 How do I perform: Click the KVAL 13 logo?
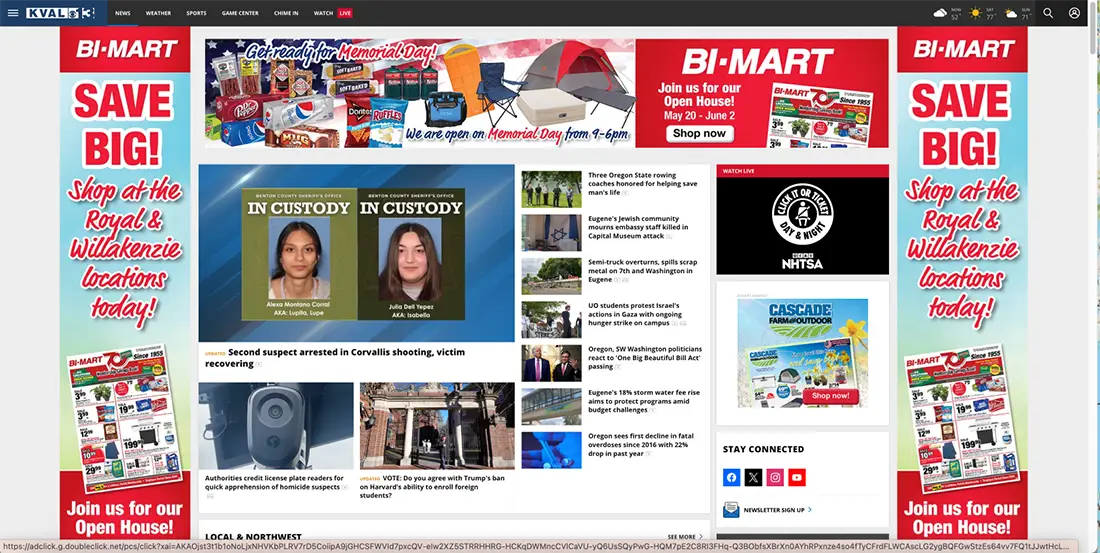(60, 13)
